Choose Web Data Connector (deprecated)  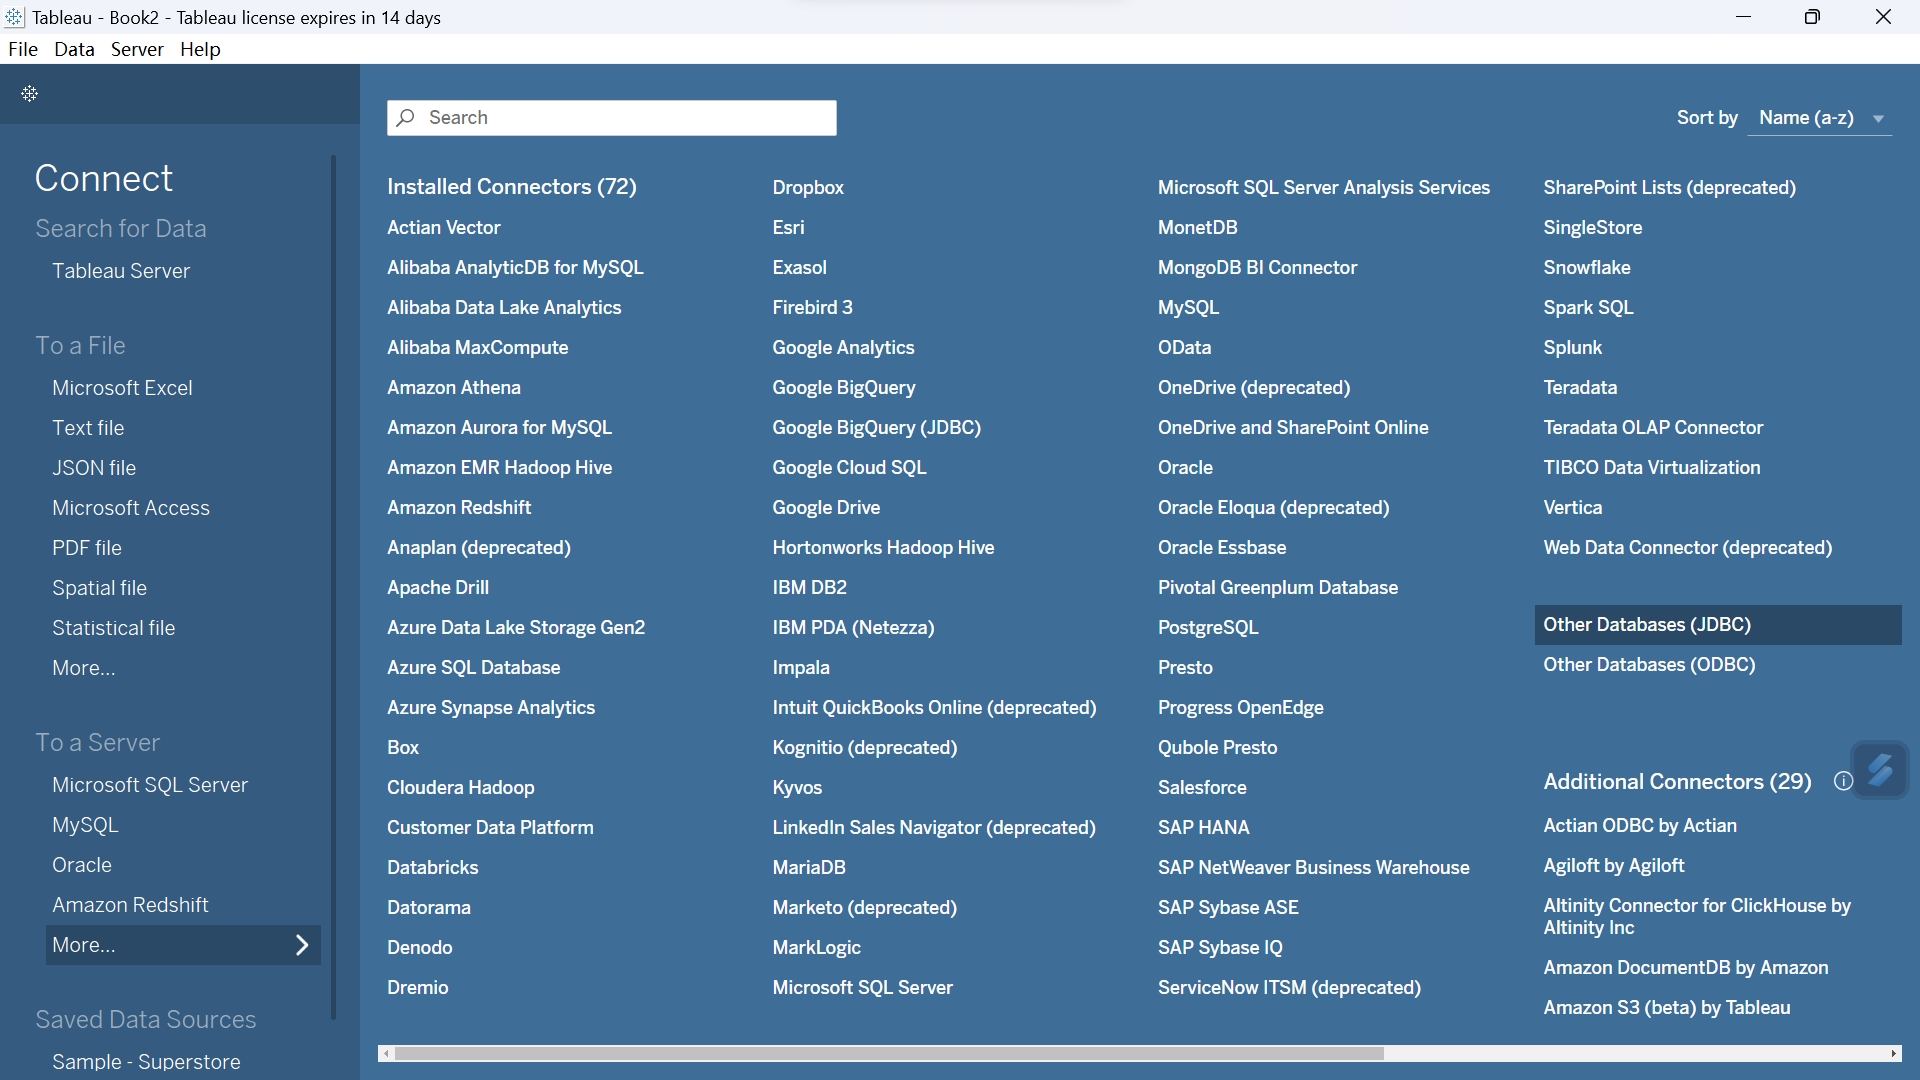pos(1688,548)
